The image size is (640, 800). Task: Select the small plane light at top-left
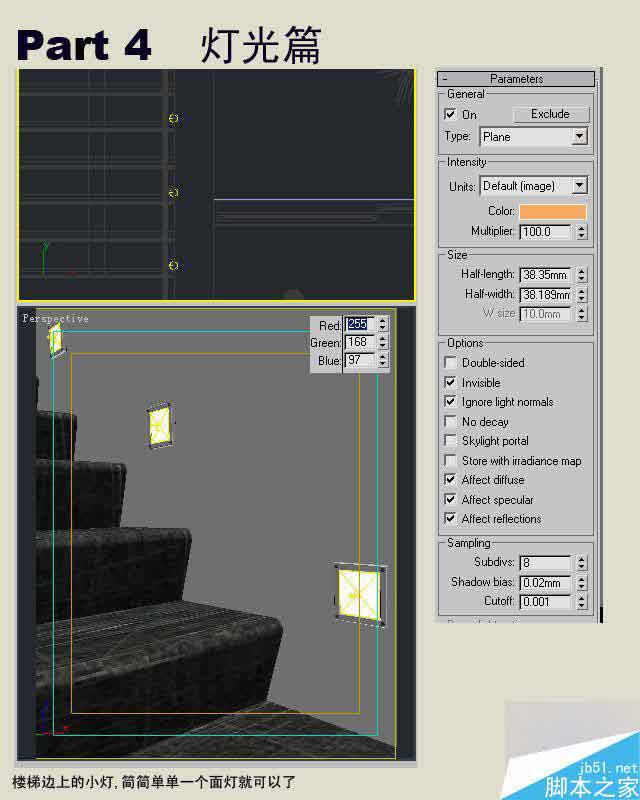(56, 339)
